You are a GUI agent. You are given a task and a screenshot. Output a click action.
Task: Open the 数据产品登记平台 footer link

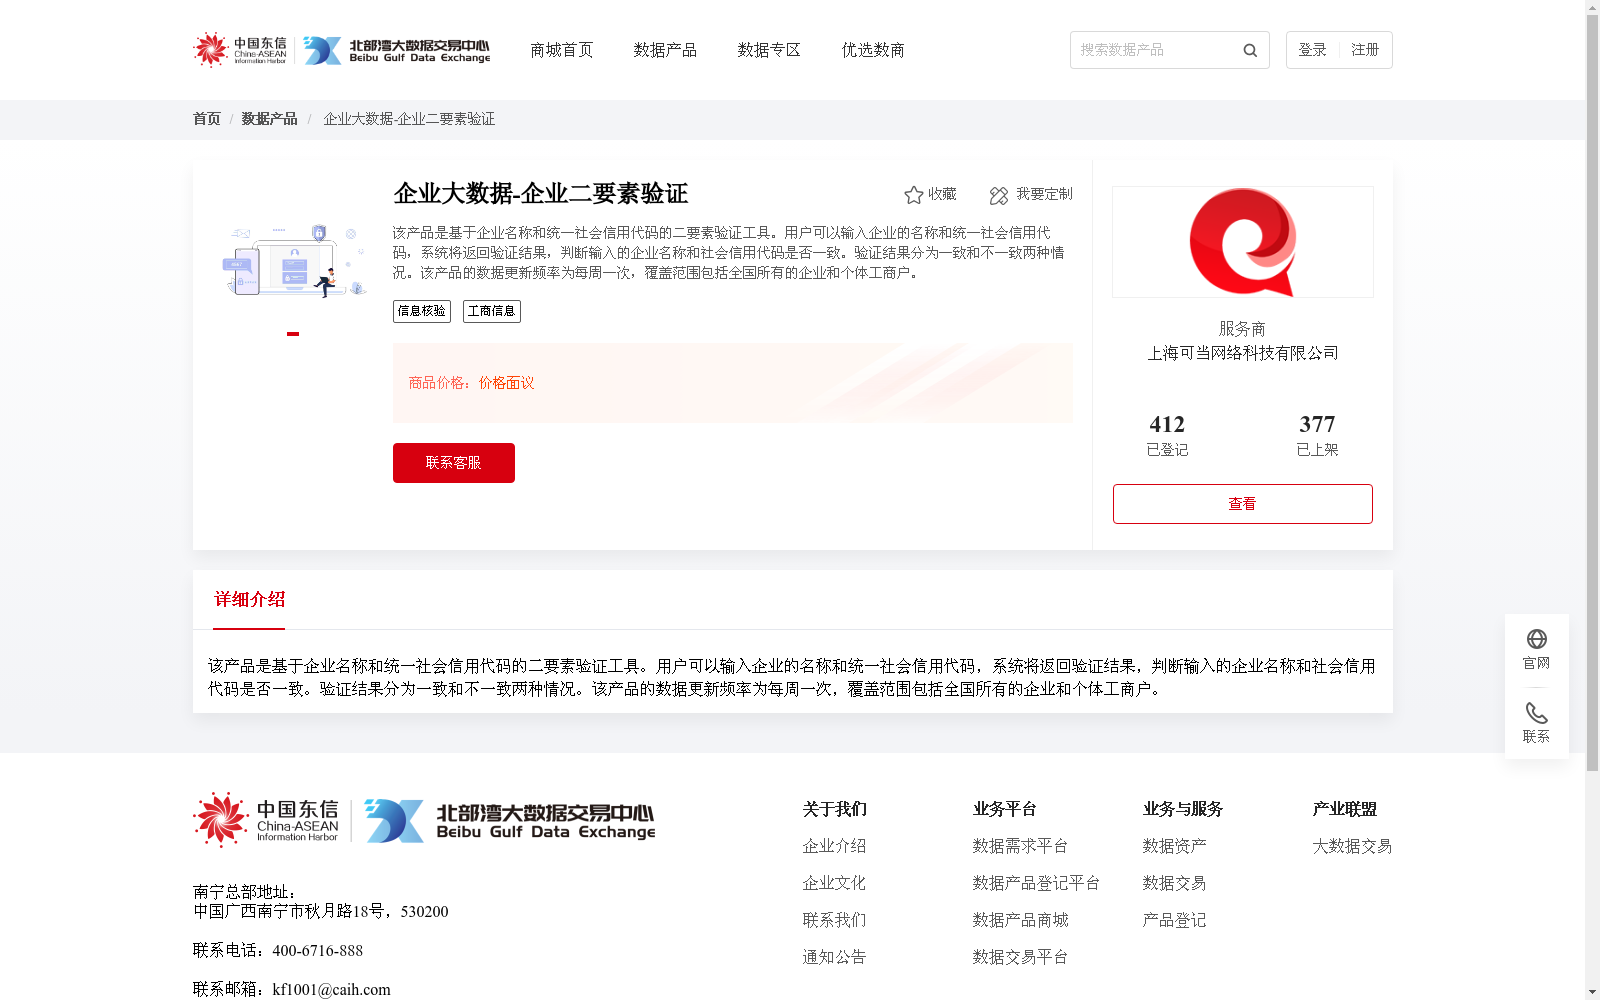coord(1036,883)
